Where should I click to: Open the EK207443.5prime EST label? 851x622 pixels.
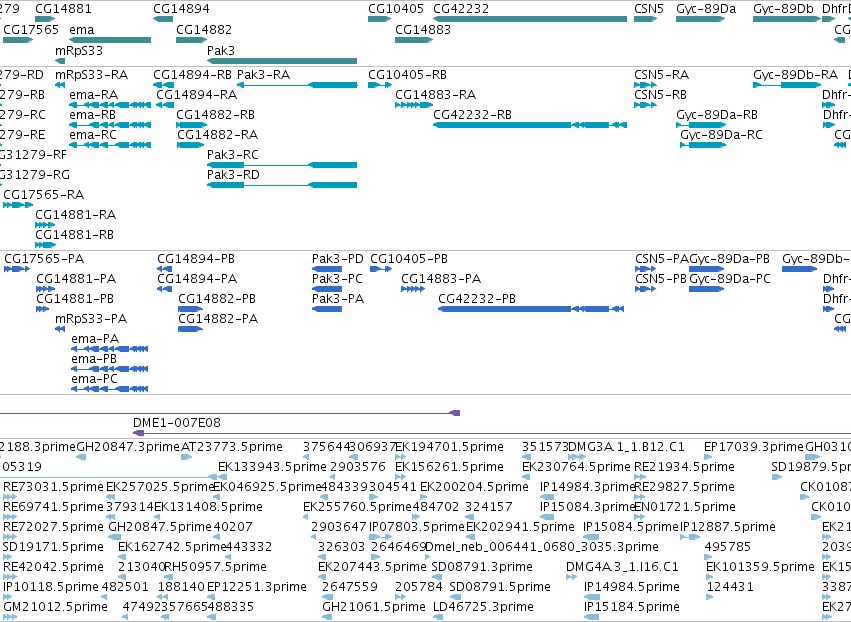pyautogui.click(x=372, y=567)
